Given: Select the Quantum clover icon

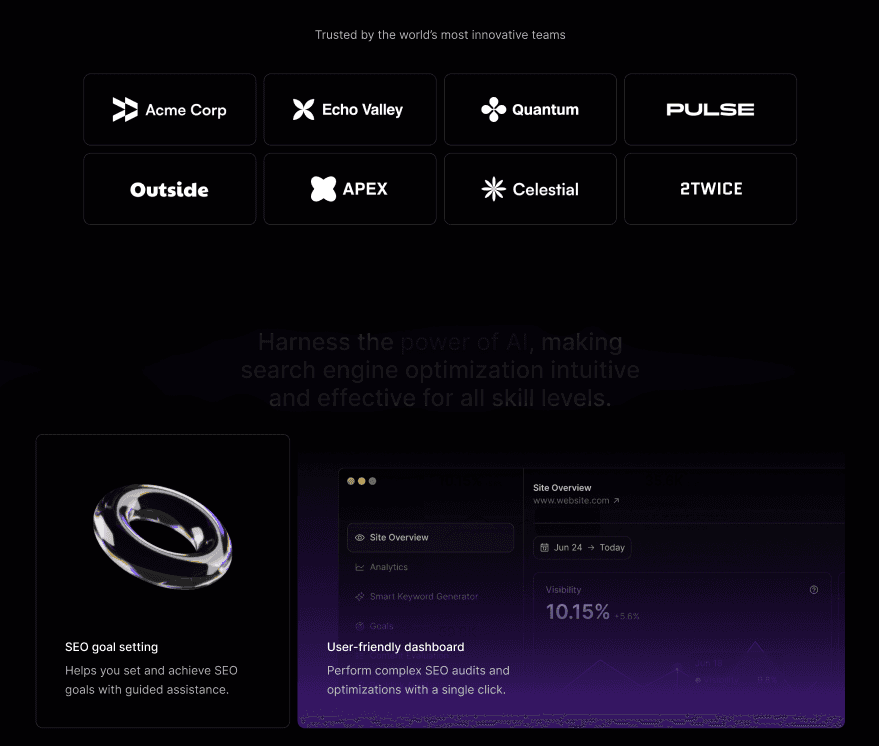Looking at the screenshot, I should [493, 109].
